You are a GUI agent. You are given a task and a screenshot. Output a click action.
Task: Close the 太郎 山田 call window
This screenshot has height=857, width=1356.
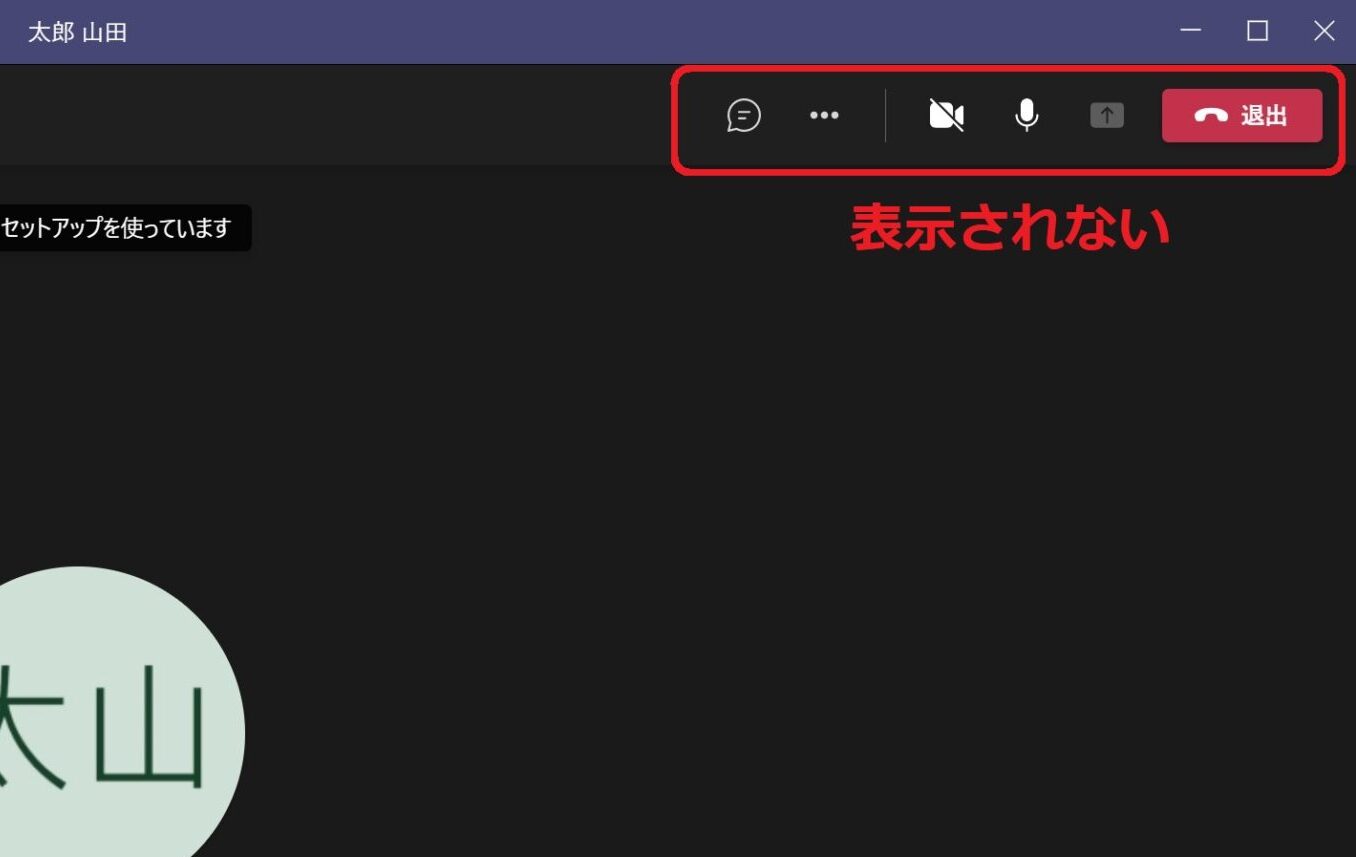(1324, 31)
